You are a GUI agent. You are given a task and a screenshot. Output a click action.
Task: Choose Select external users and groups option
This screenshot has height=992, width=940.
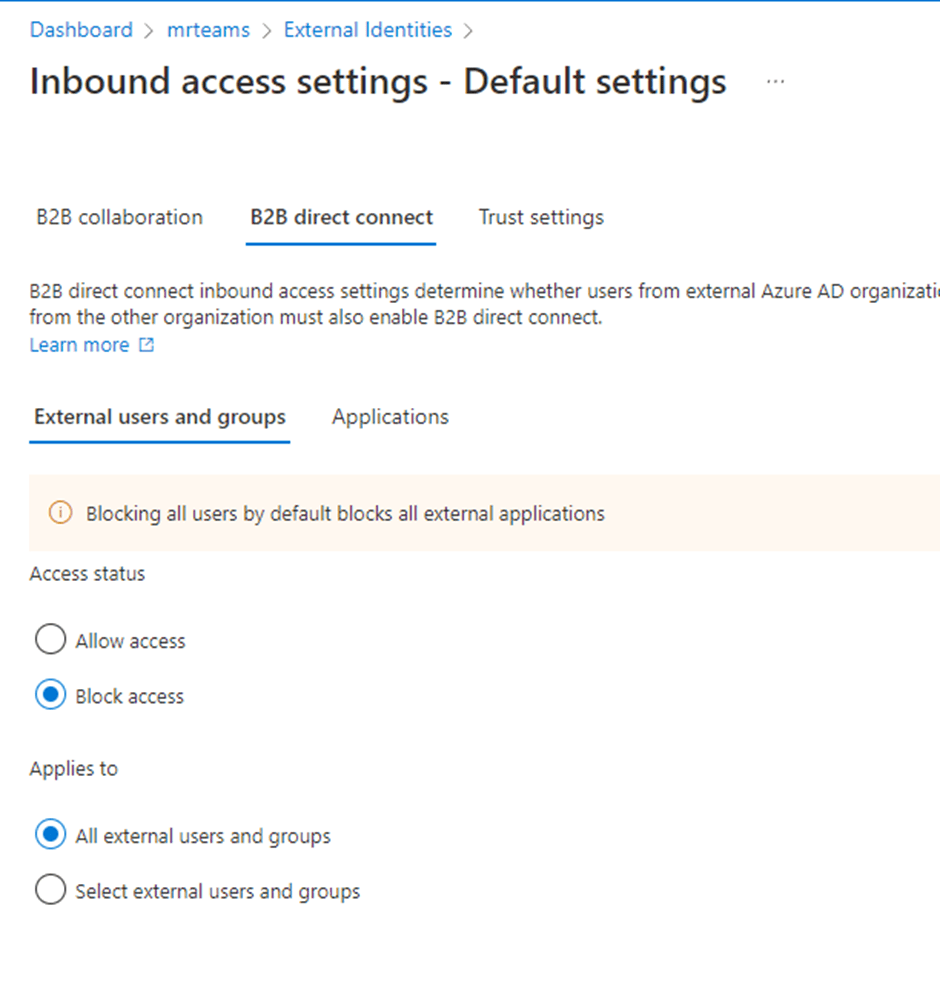pos(50,890)
